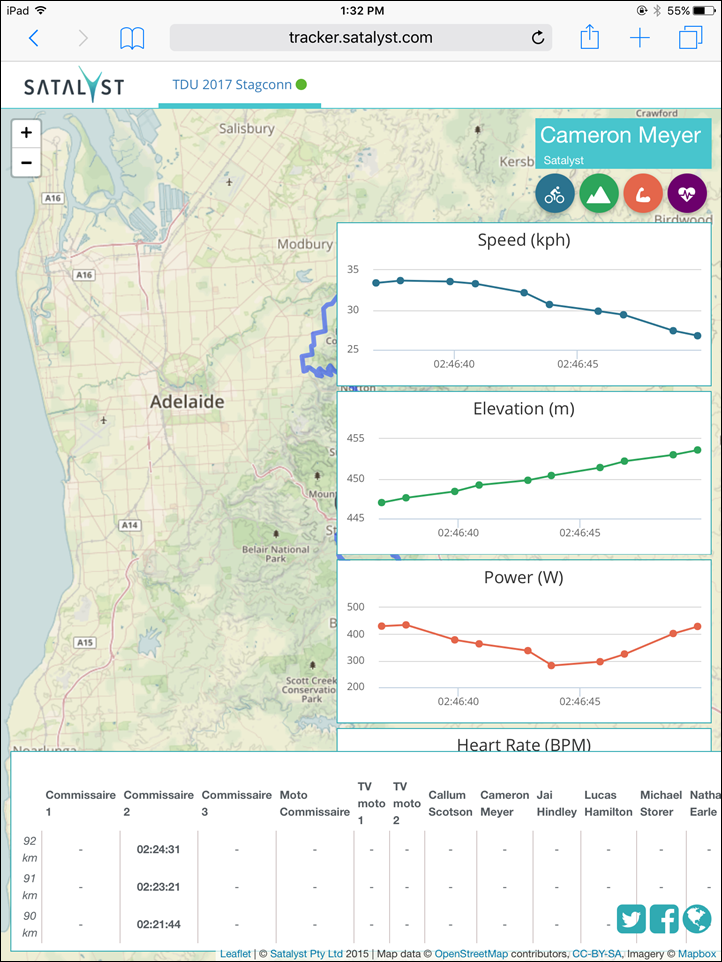The height and width of the screenshot is (962, 722).
Task: Toggle the Speed chart cyclist icon
Action: point(555,192)
